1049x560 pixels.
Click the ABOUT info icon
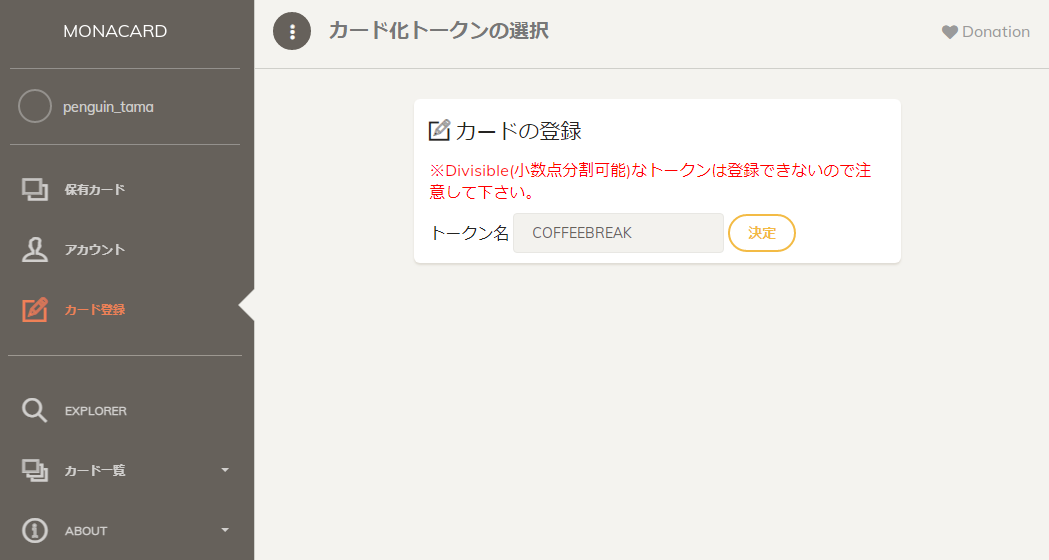coord(35,530)
